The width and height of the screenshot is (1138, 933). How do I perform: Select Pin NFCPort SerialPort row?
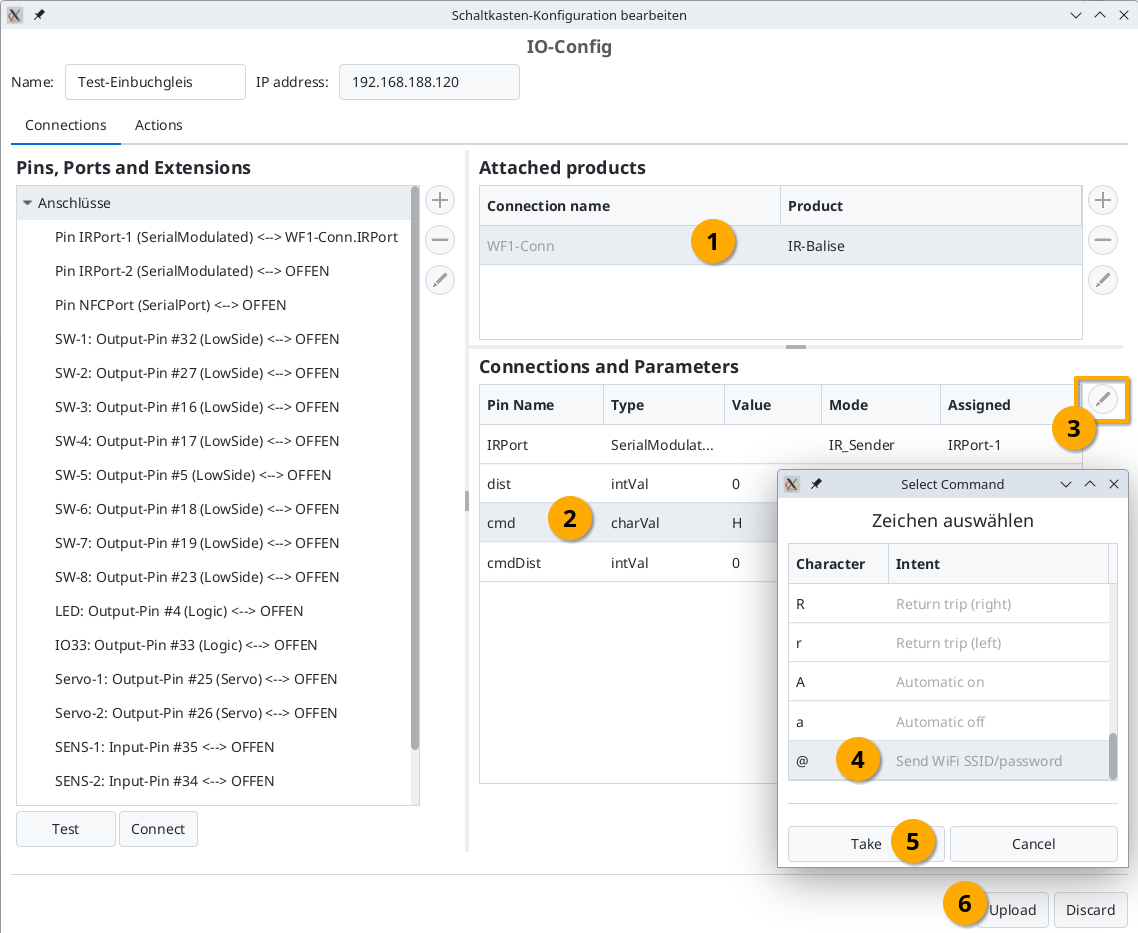pyautogui.click(x=213, y=305)
